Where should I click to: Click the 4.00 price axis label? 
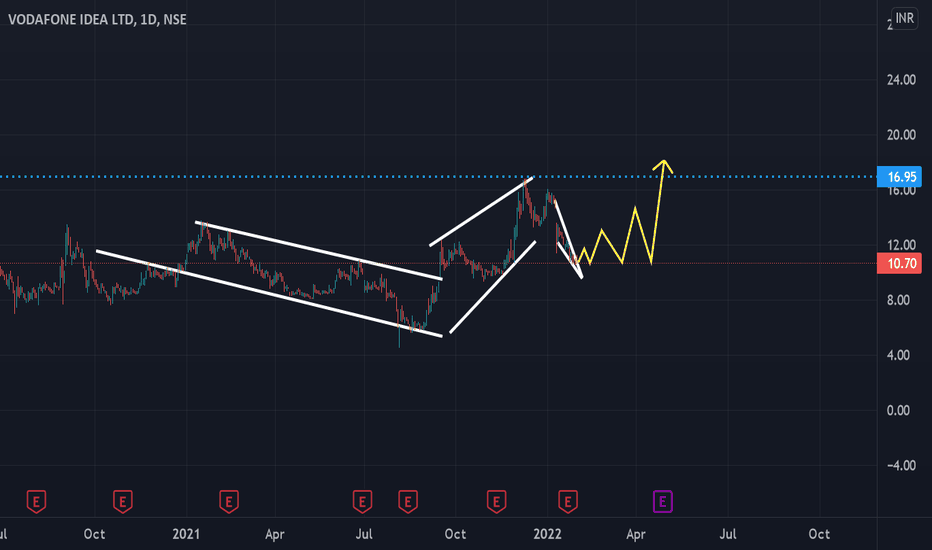898,355
